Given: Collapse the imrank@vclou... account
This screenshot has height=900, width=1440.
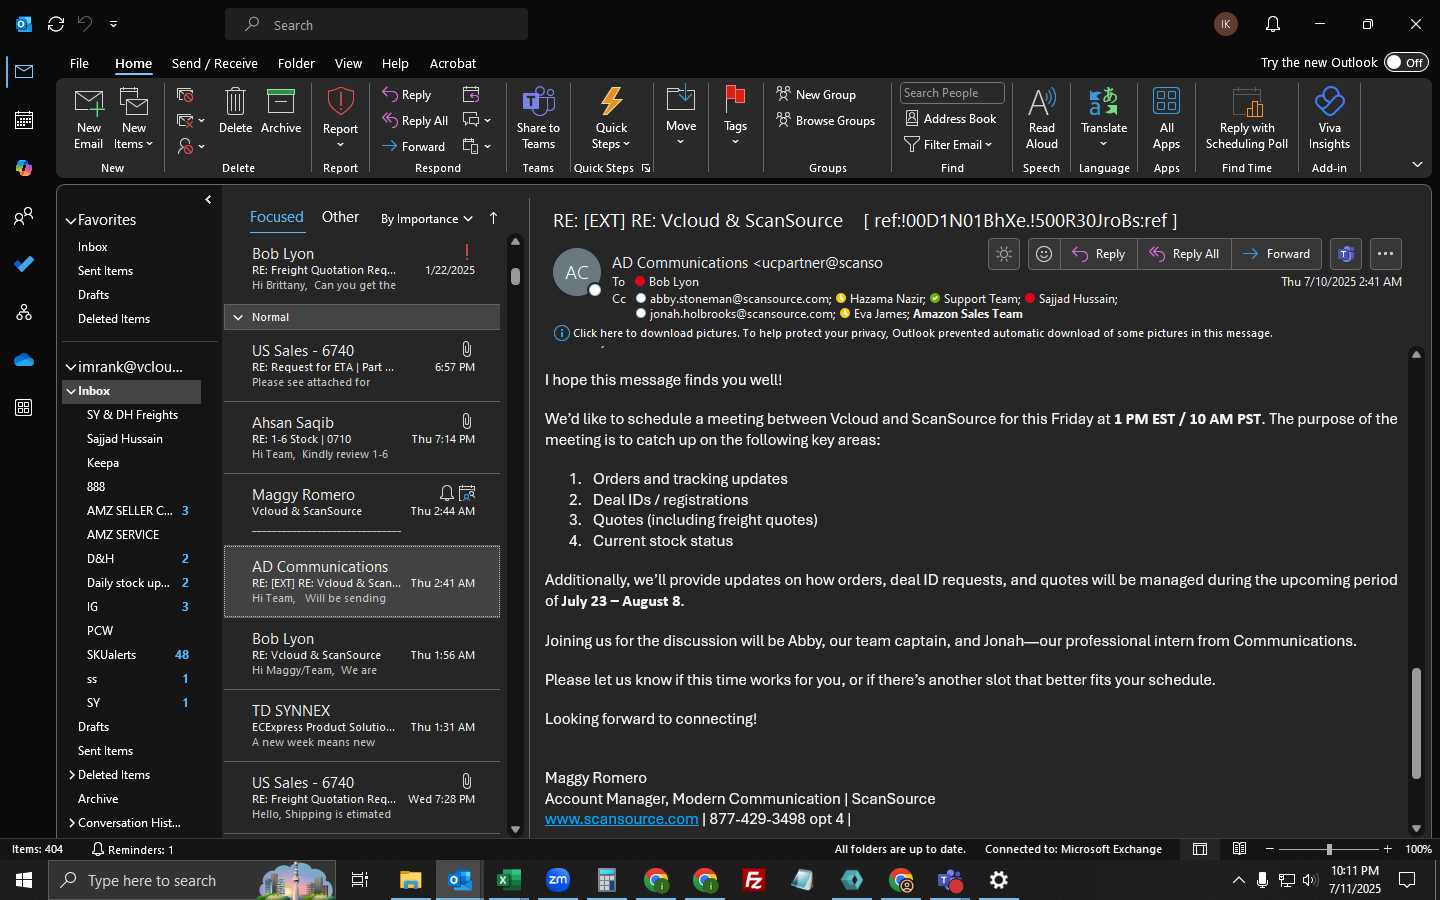Looking at the screenshot, I should [71, 367].
